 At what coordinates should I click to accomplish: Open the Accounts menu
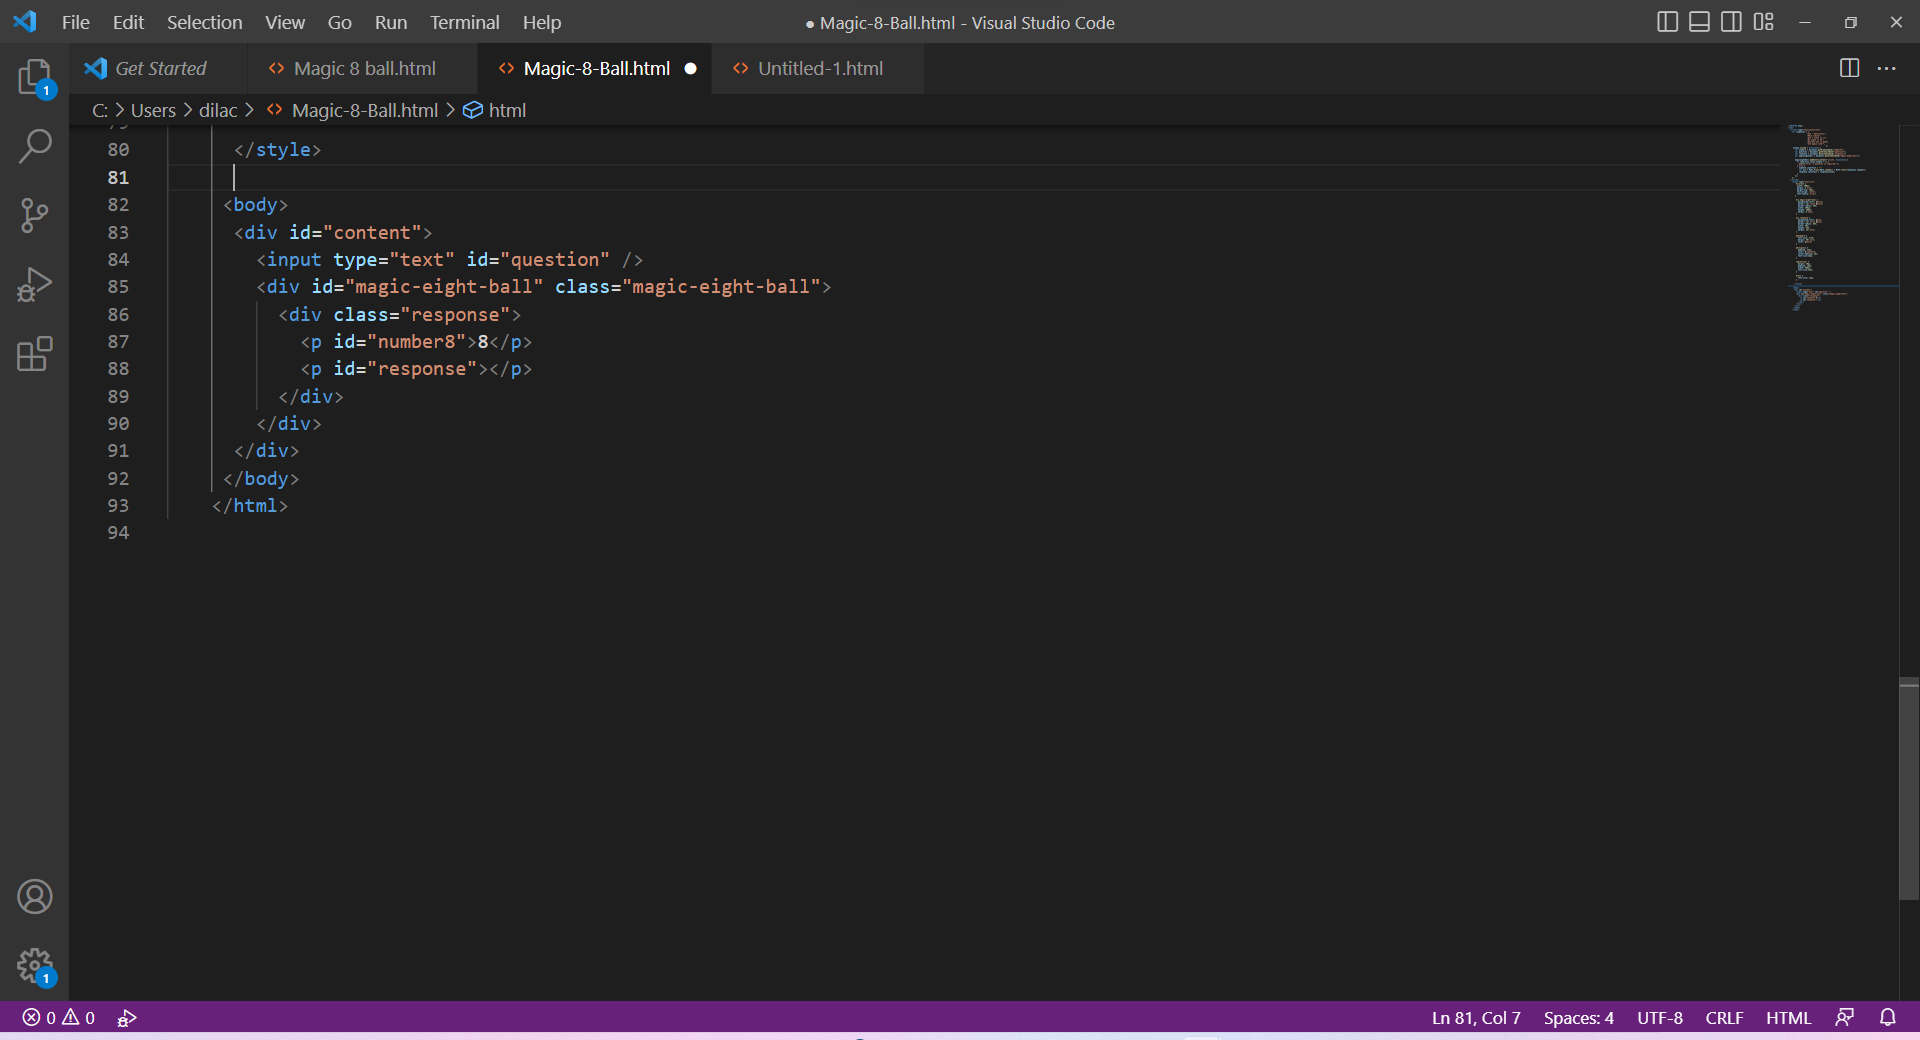tap(35, 896)
